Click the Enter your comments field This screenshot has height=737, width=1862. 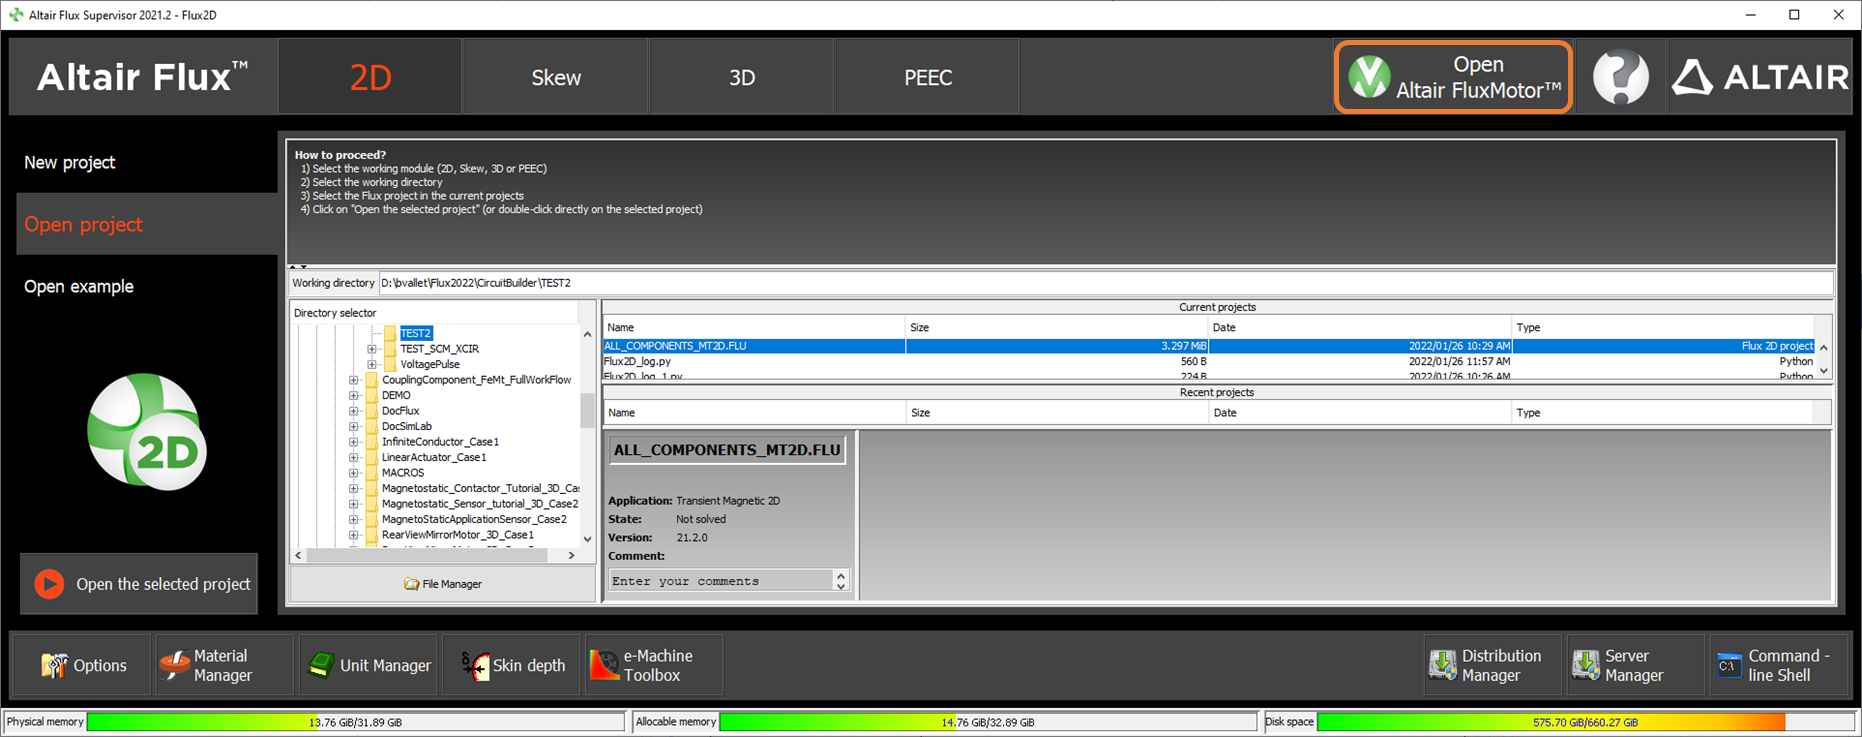click(x=720, y=581)
